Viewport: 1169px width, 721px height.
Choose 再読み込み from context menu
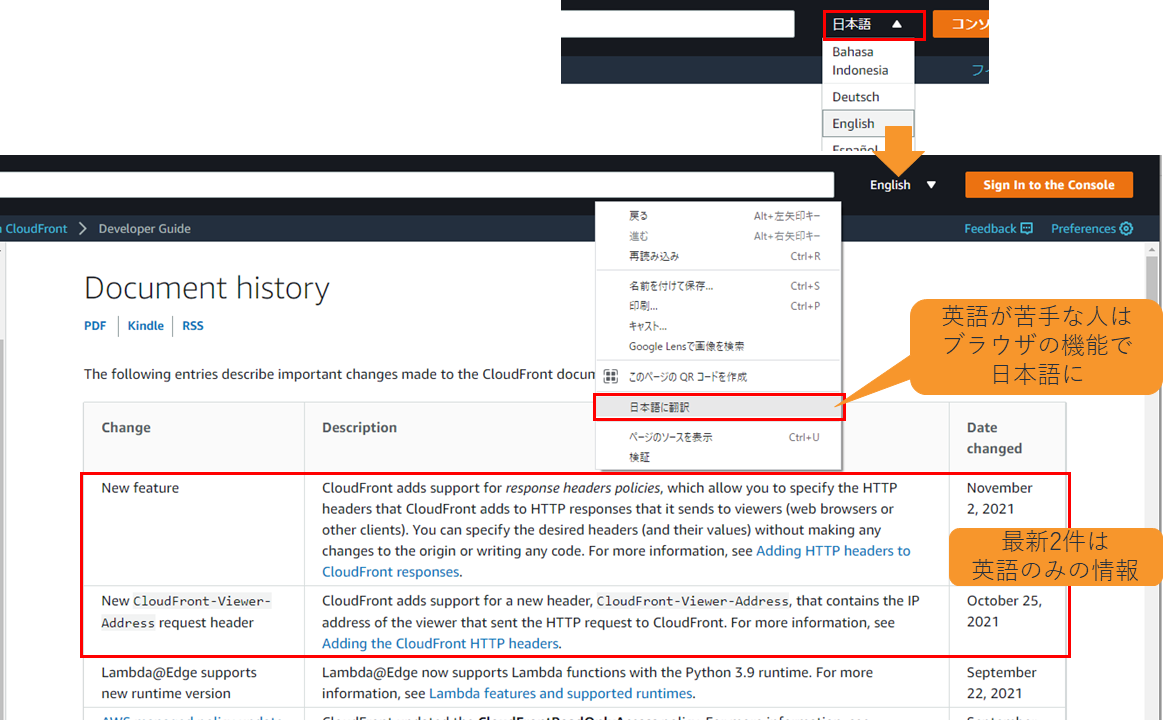click(x=719, y=256)
